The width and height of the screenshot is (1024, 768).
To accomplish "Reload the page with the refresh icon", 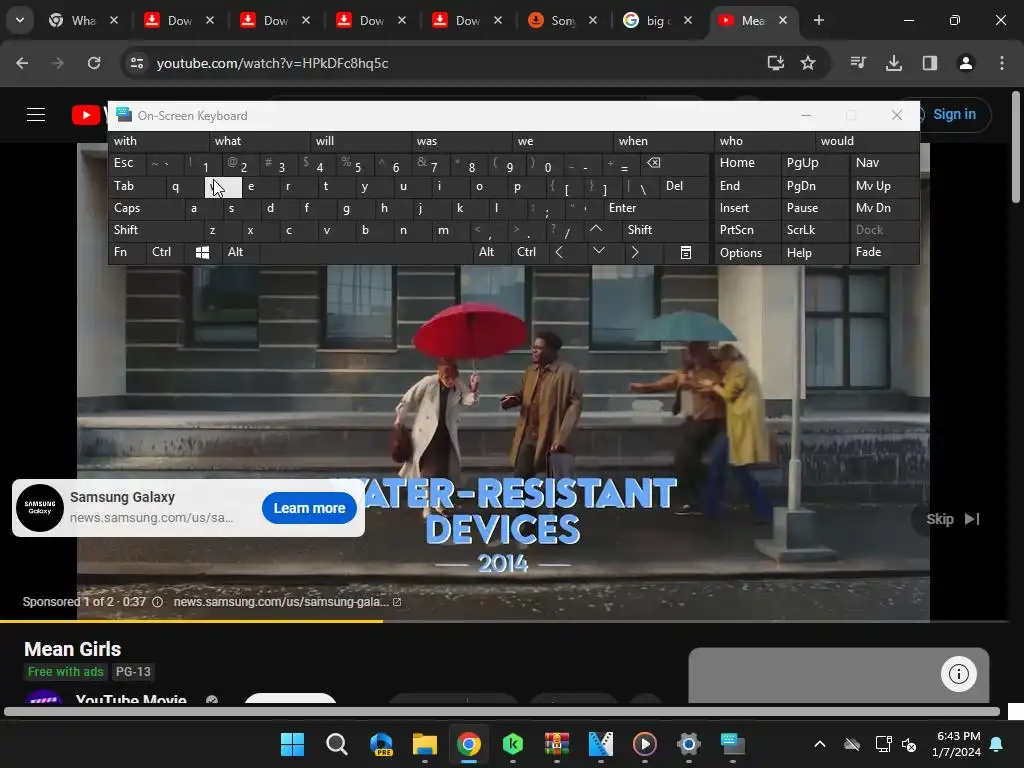I will coord(94,63).
